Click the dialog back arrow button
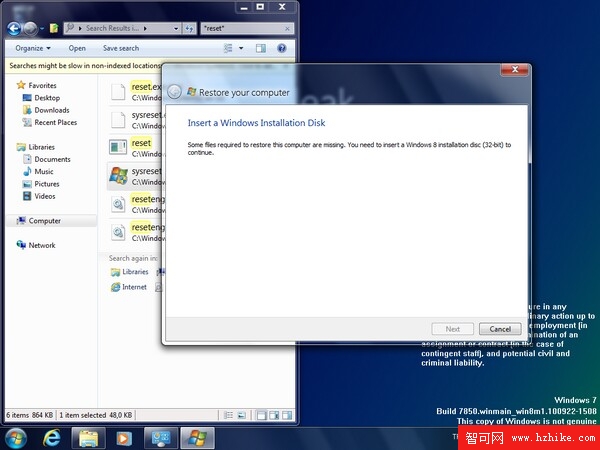This screenshot has width=600, height=450. point(174,92)
